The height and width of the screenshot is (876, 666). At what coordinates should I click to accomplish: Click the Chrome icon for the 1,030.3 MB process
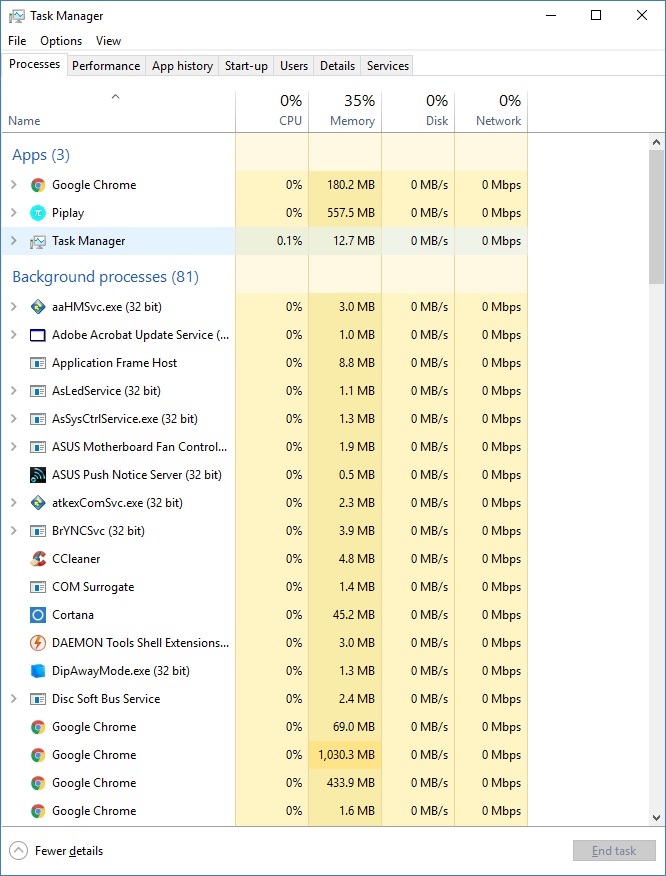point(37,755)
